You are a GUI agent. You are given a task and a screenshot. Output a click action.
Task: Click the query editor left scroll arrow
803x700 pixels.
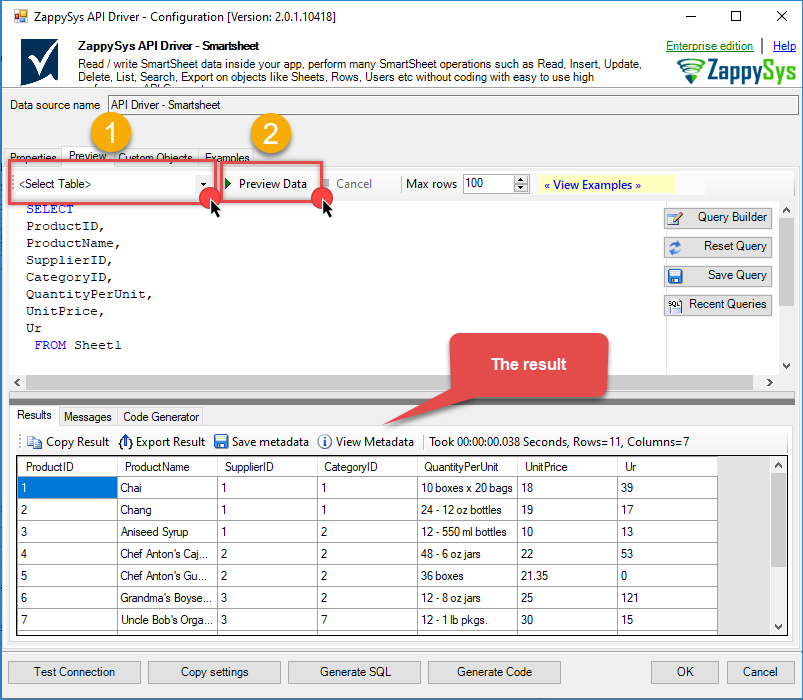point(17,383)
